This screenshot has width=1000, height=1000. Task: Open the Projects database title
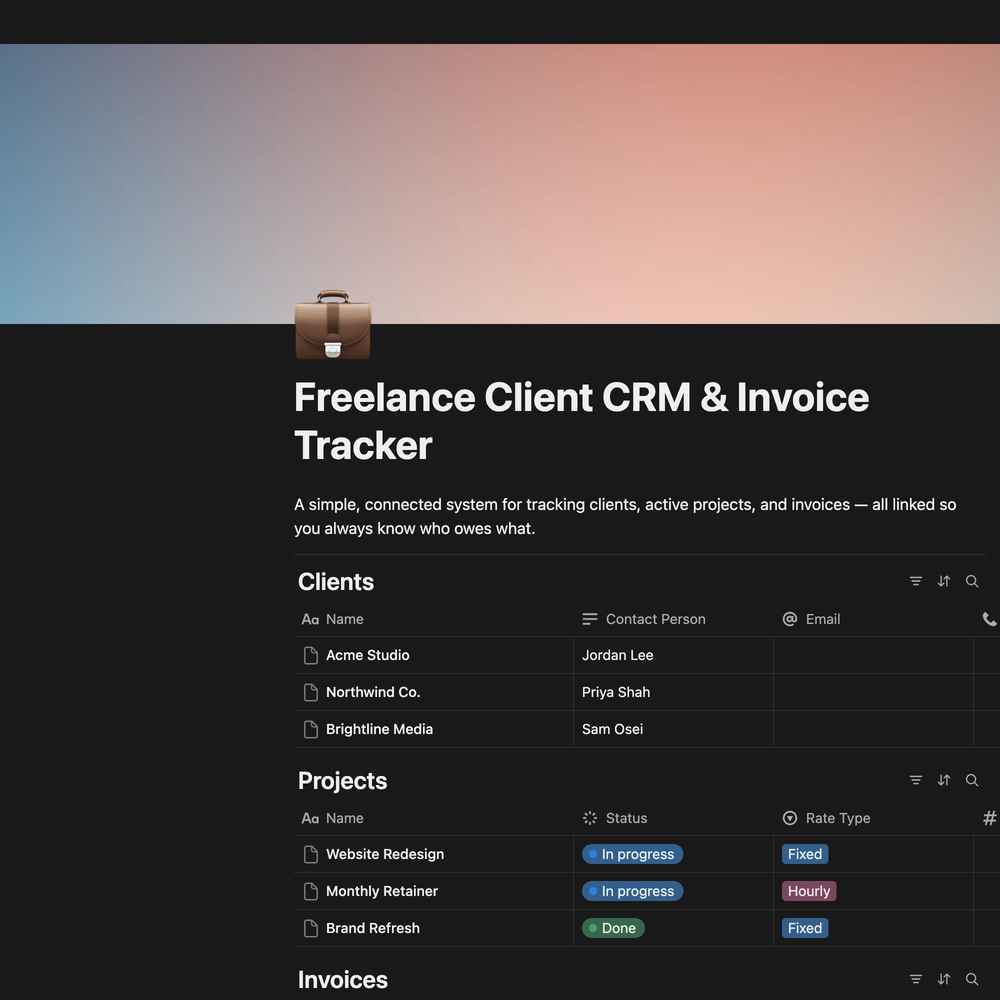pyautogui.click(x=342, y=781)
